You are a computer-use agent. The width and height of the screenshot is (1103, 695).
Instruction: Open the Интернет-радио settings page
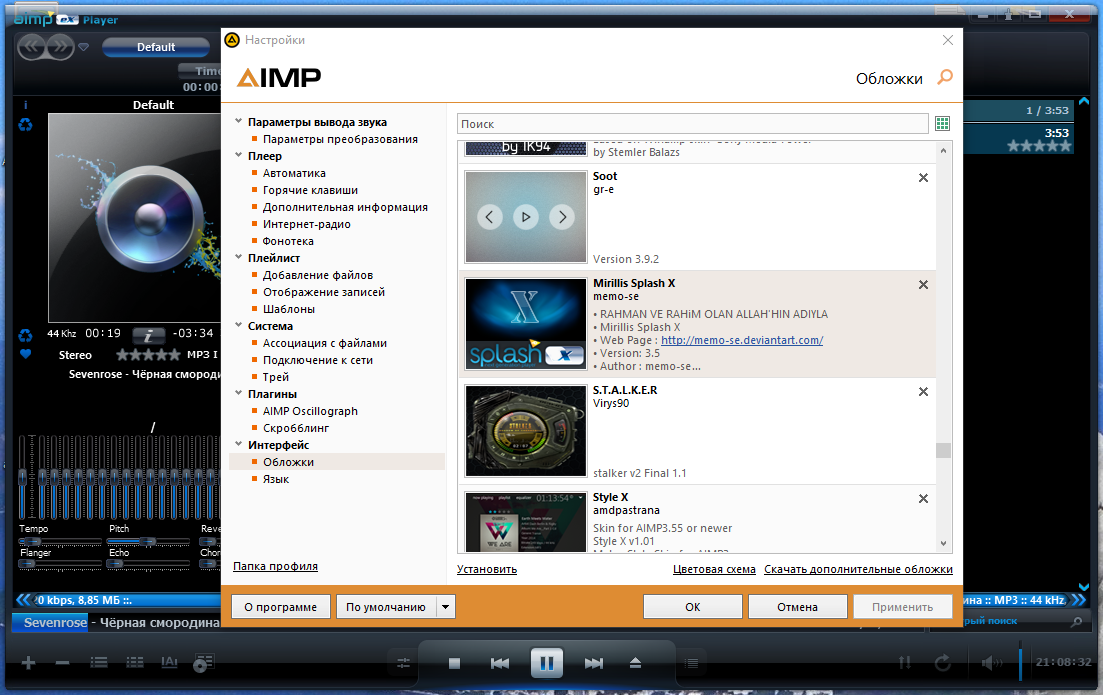click(307, 224)
